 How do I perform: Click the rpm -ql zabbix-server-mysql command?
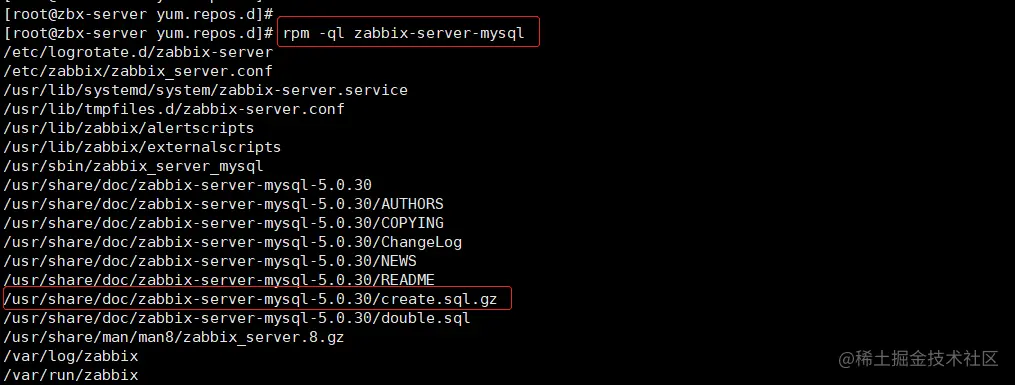[403, 32]
